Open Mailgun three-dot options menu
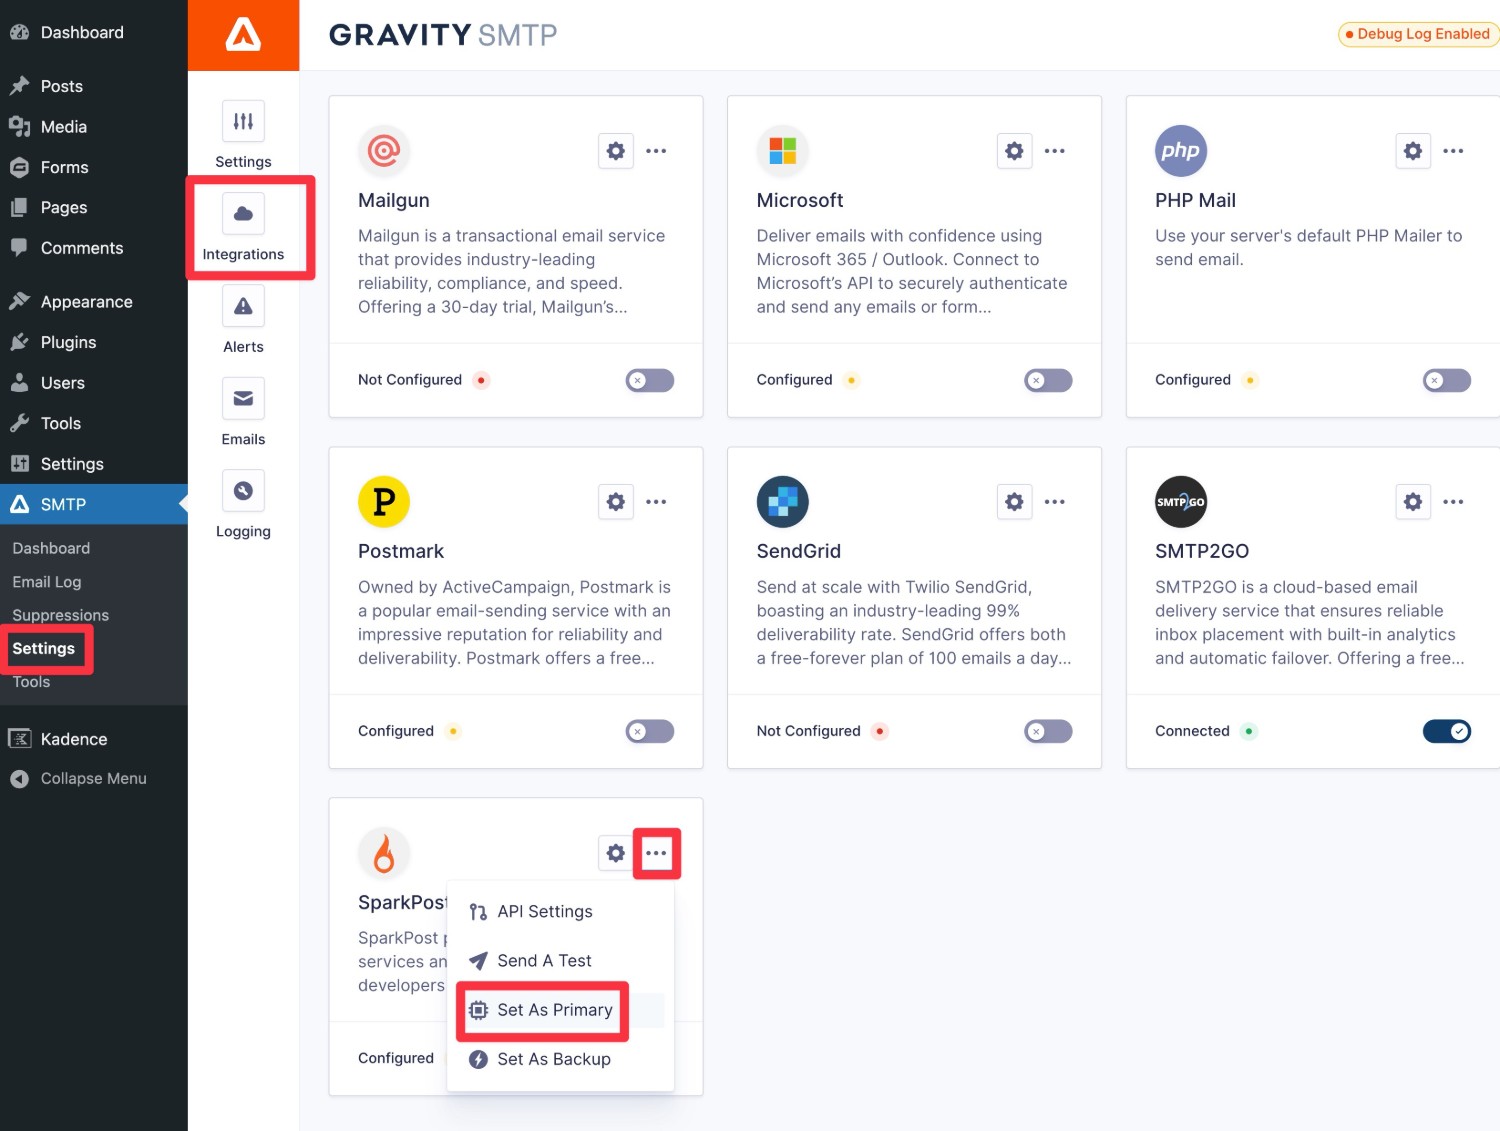This screenshot has height=1131, width=1500. [656, 151]
